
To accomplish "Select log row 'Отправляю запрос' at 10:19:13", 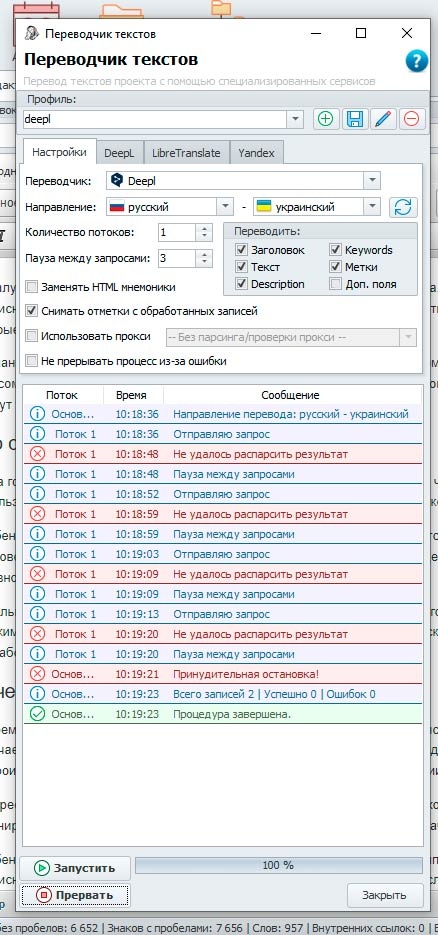I will 222,614.
